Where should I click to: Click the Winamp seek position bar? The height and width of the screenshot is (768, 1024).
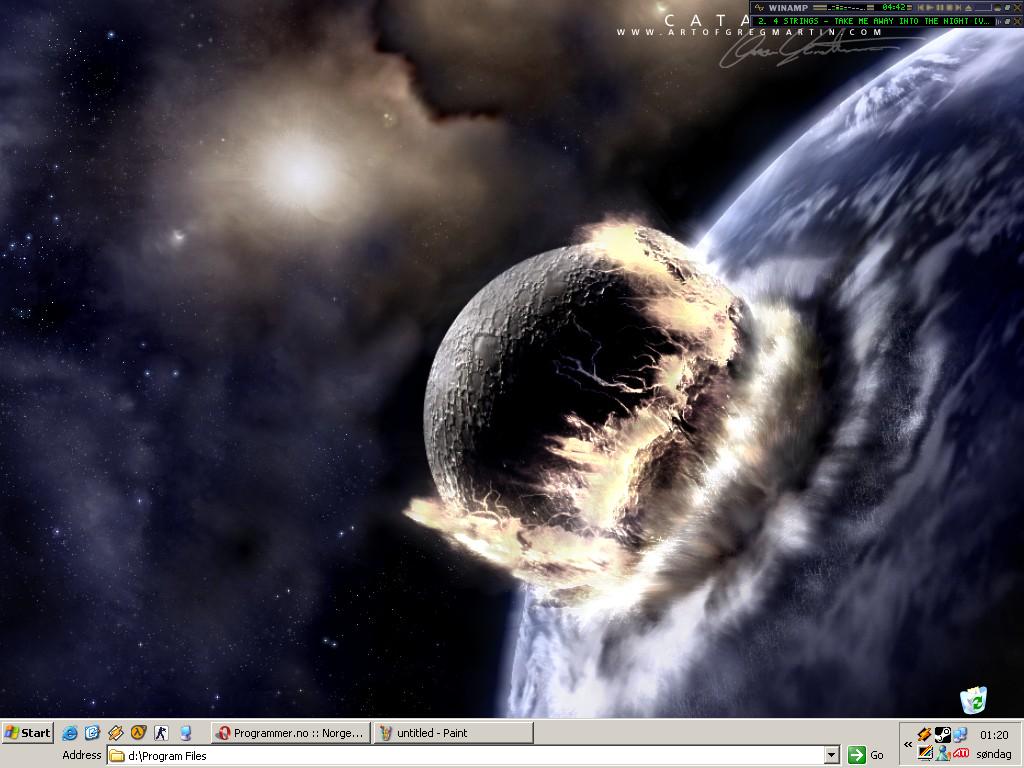click(984, 8)
